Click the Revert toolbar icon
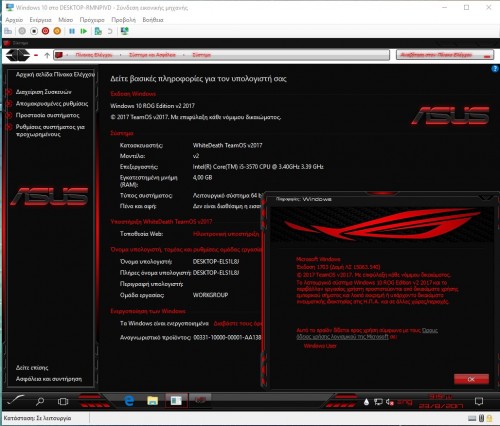 coord(110,31)
